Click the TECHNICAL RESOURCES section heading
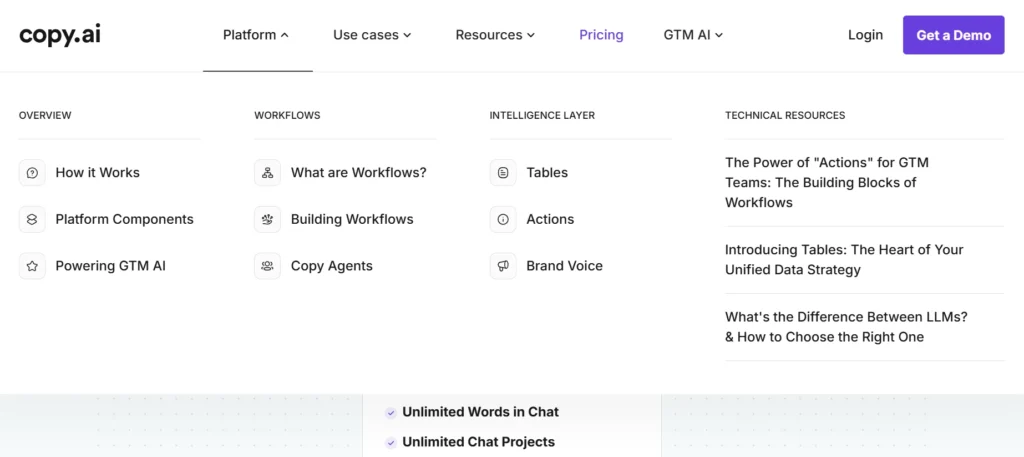 click(x=785, y=116)
